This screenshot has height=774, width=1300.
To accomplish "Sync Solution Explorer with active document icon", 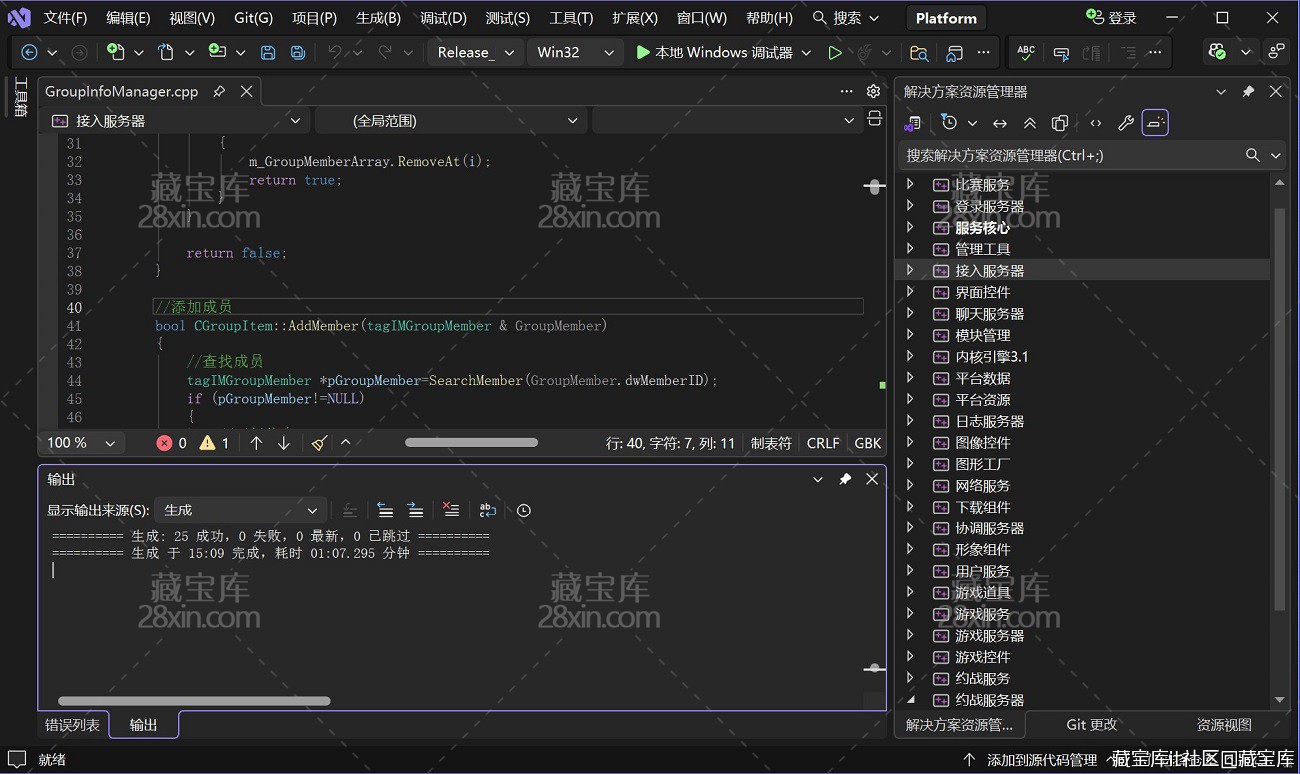I will click(x=1000, y=122).
